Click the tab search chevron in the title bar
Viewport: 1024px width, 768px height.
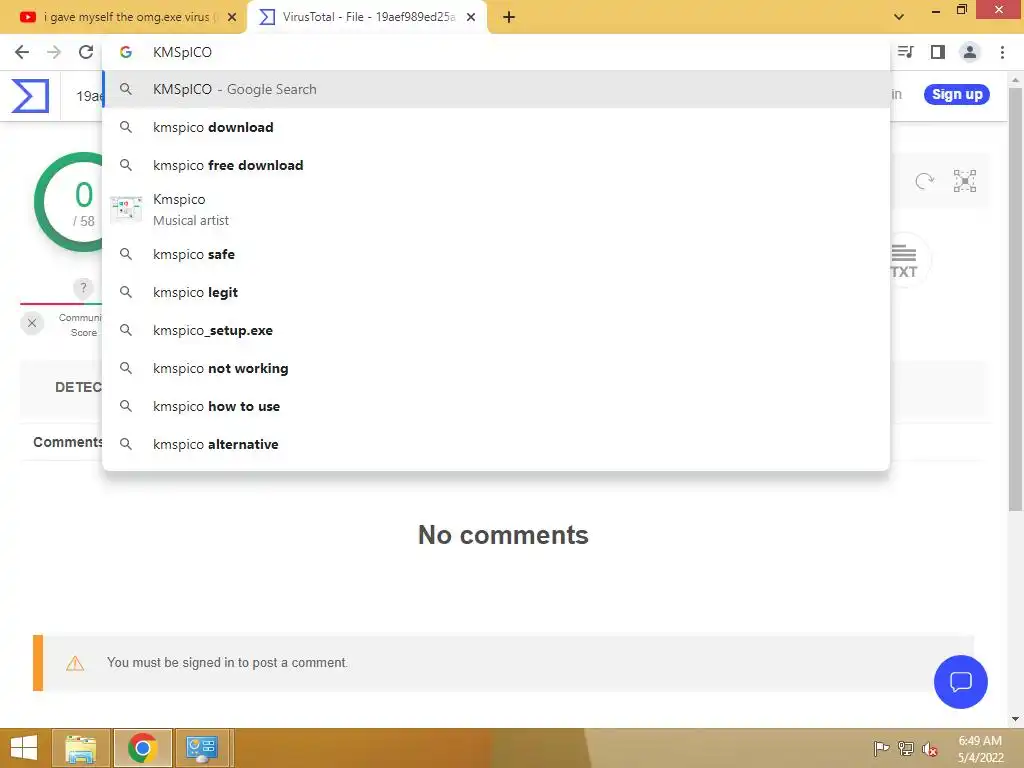(899, 17)
